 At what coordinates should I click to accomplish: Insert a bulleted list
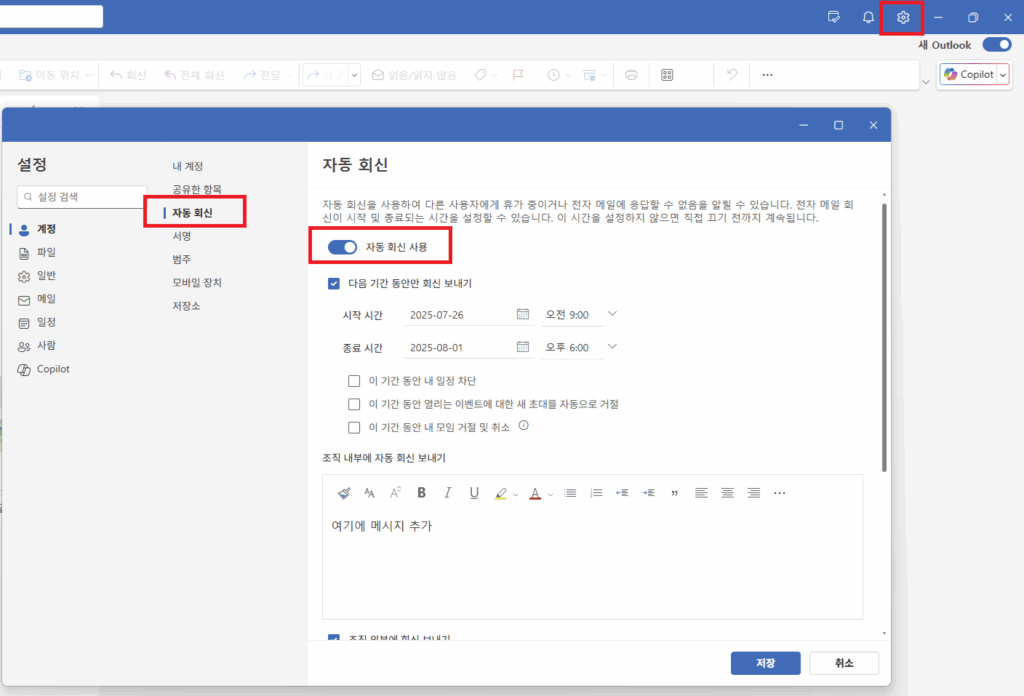click(x=572, y=492)
